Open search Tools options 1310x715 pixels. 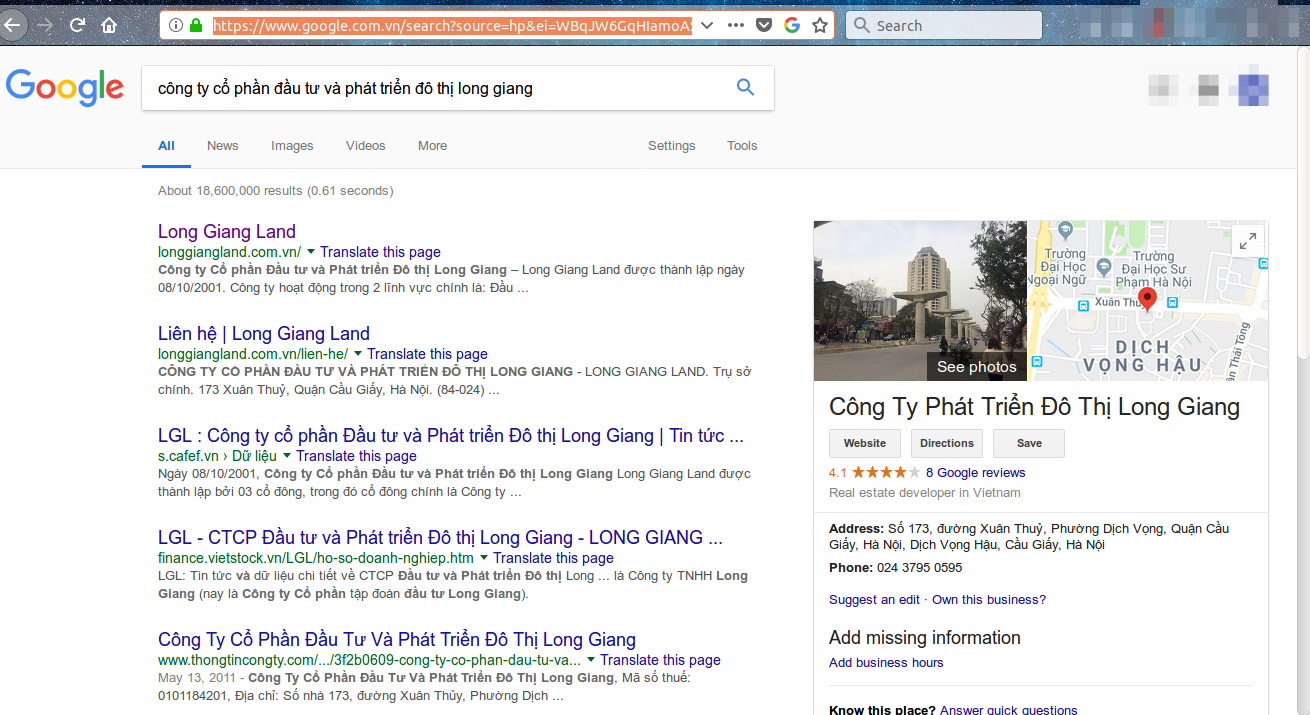742,146
